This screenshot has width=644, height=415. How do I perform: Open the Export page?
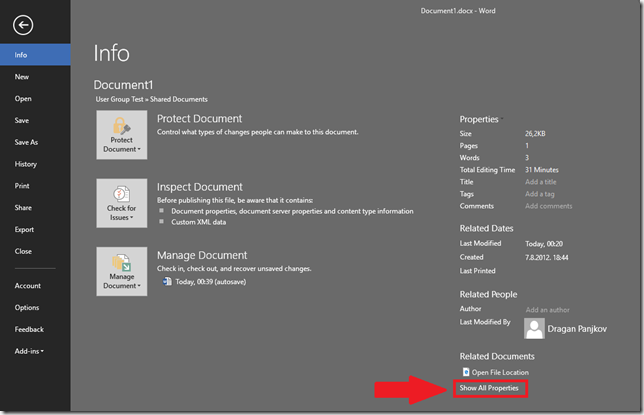pos(24,229)
